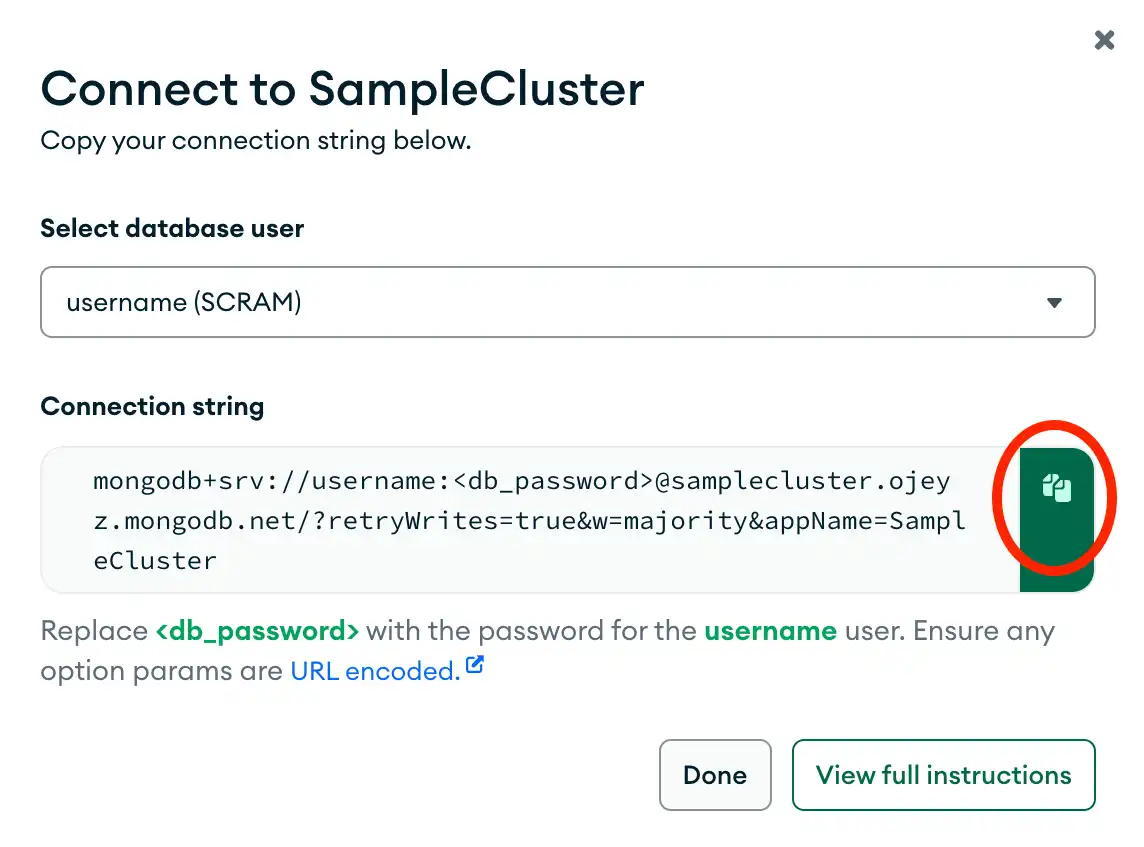1144x847 pixels.
Task: Click the Select database user label
Action: (x=171, y=228)
